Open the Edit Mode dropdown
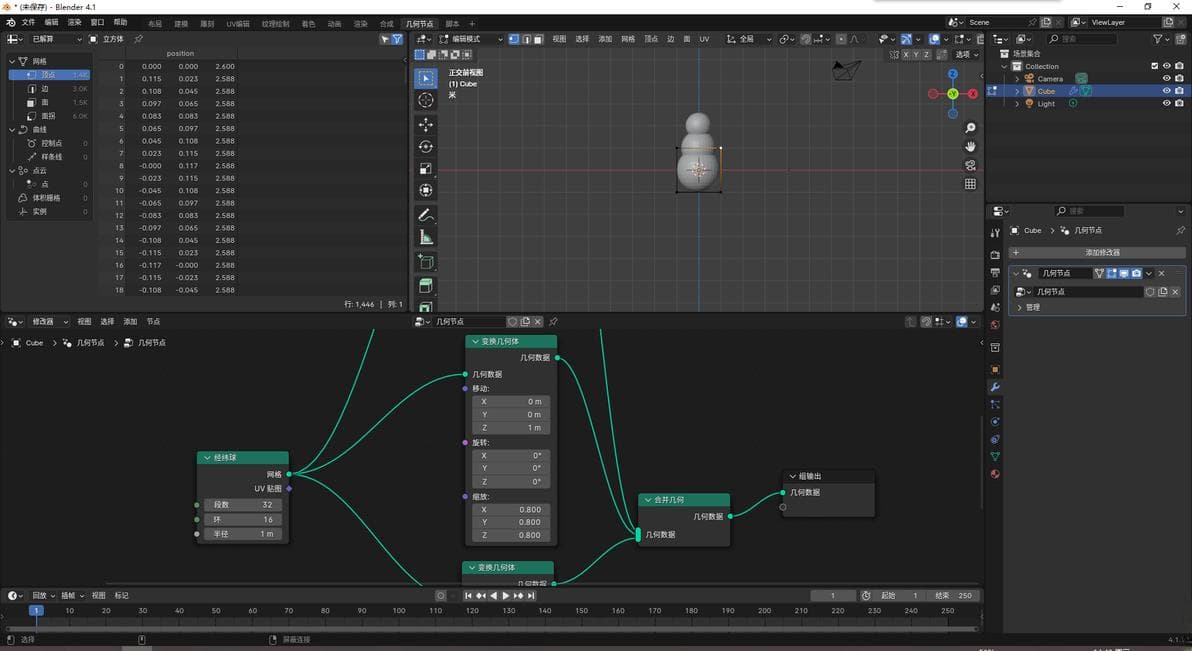The height and width of the screenshot is (651, 1192). click(x=471, y=39)
